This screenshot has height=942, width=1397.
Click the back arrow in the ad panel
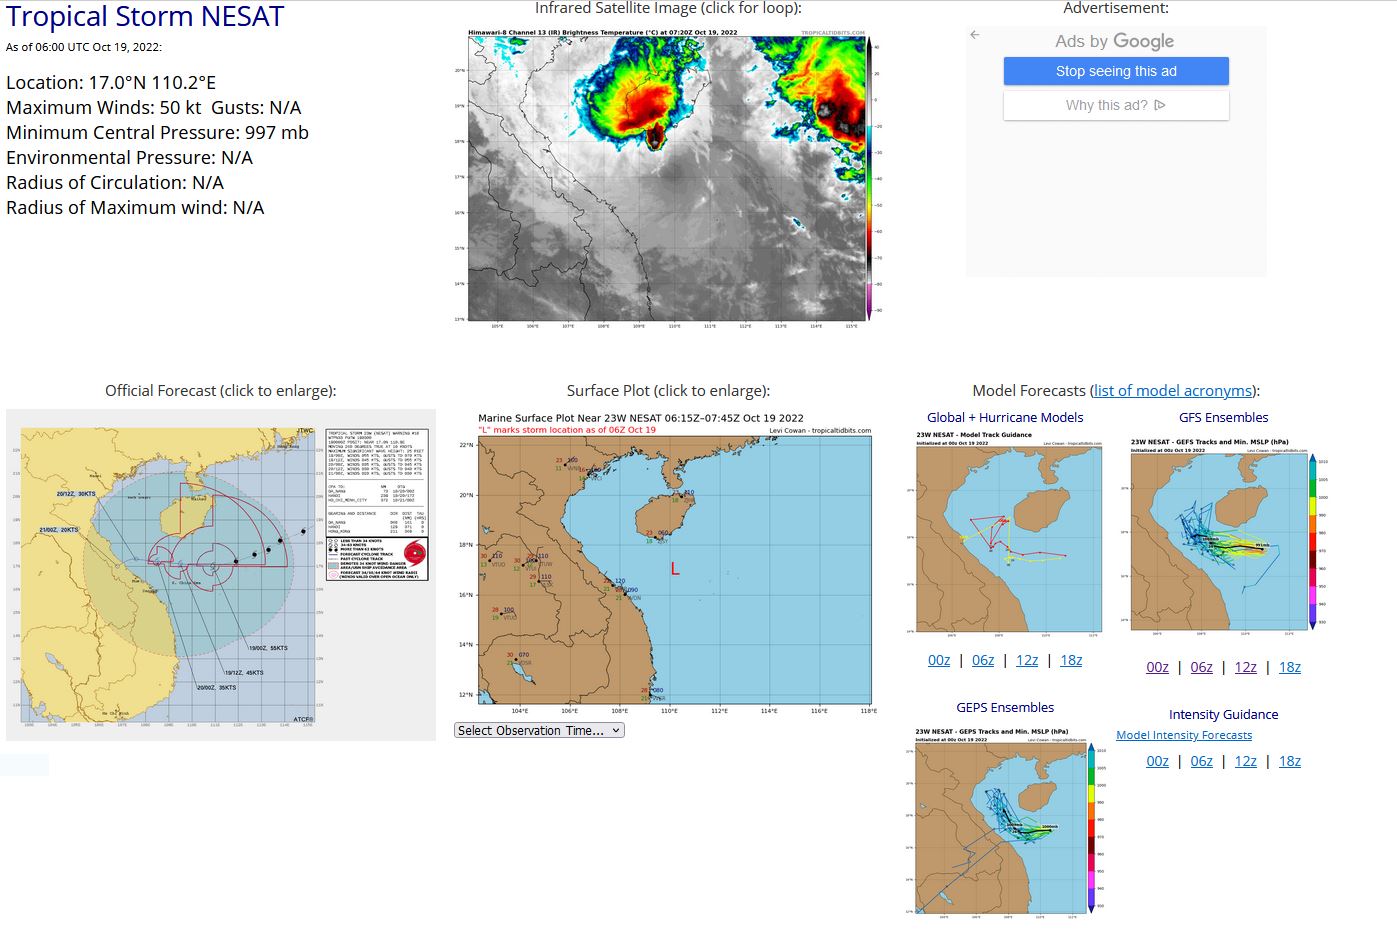click(x=974, y=35)
